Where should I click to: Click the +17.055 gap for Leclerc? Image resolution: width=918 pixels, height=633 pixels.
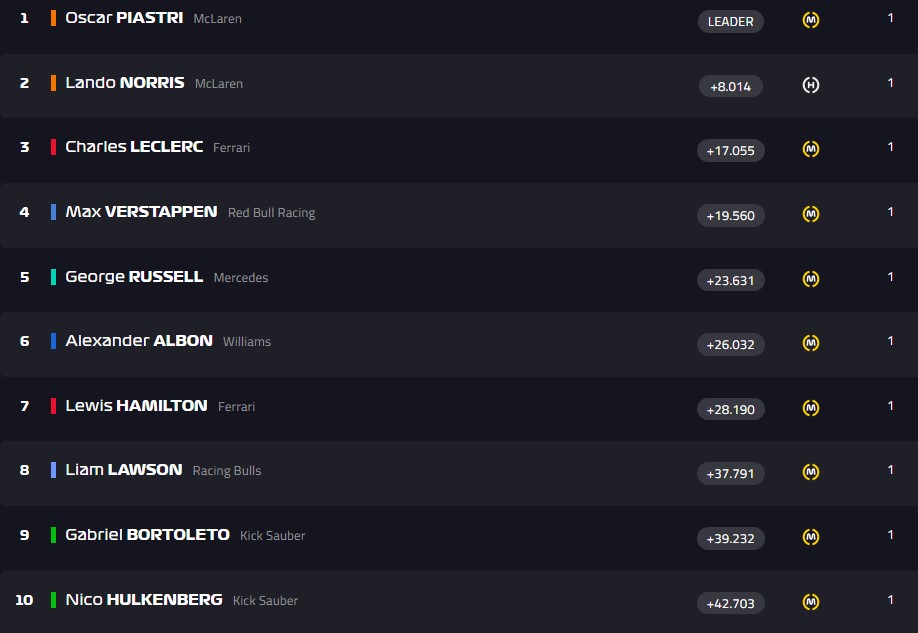(730, 150)
